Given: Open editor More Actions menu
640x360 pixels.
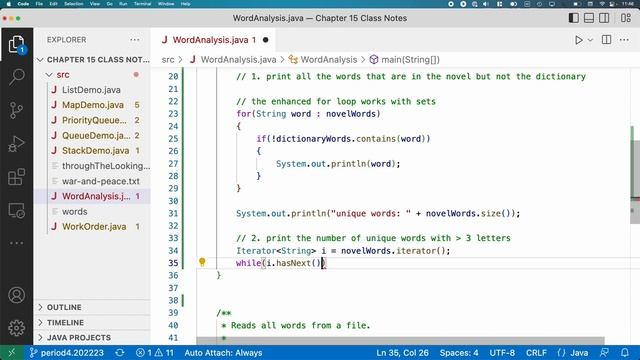Looking at the screenshot, I should [624, 40].
